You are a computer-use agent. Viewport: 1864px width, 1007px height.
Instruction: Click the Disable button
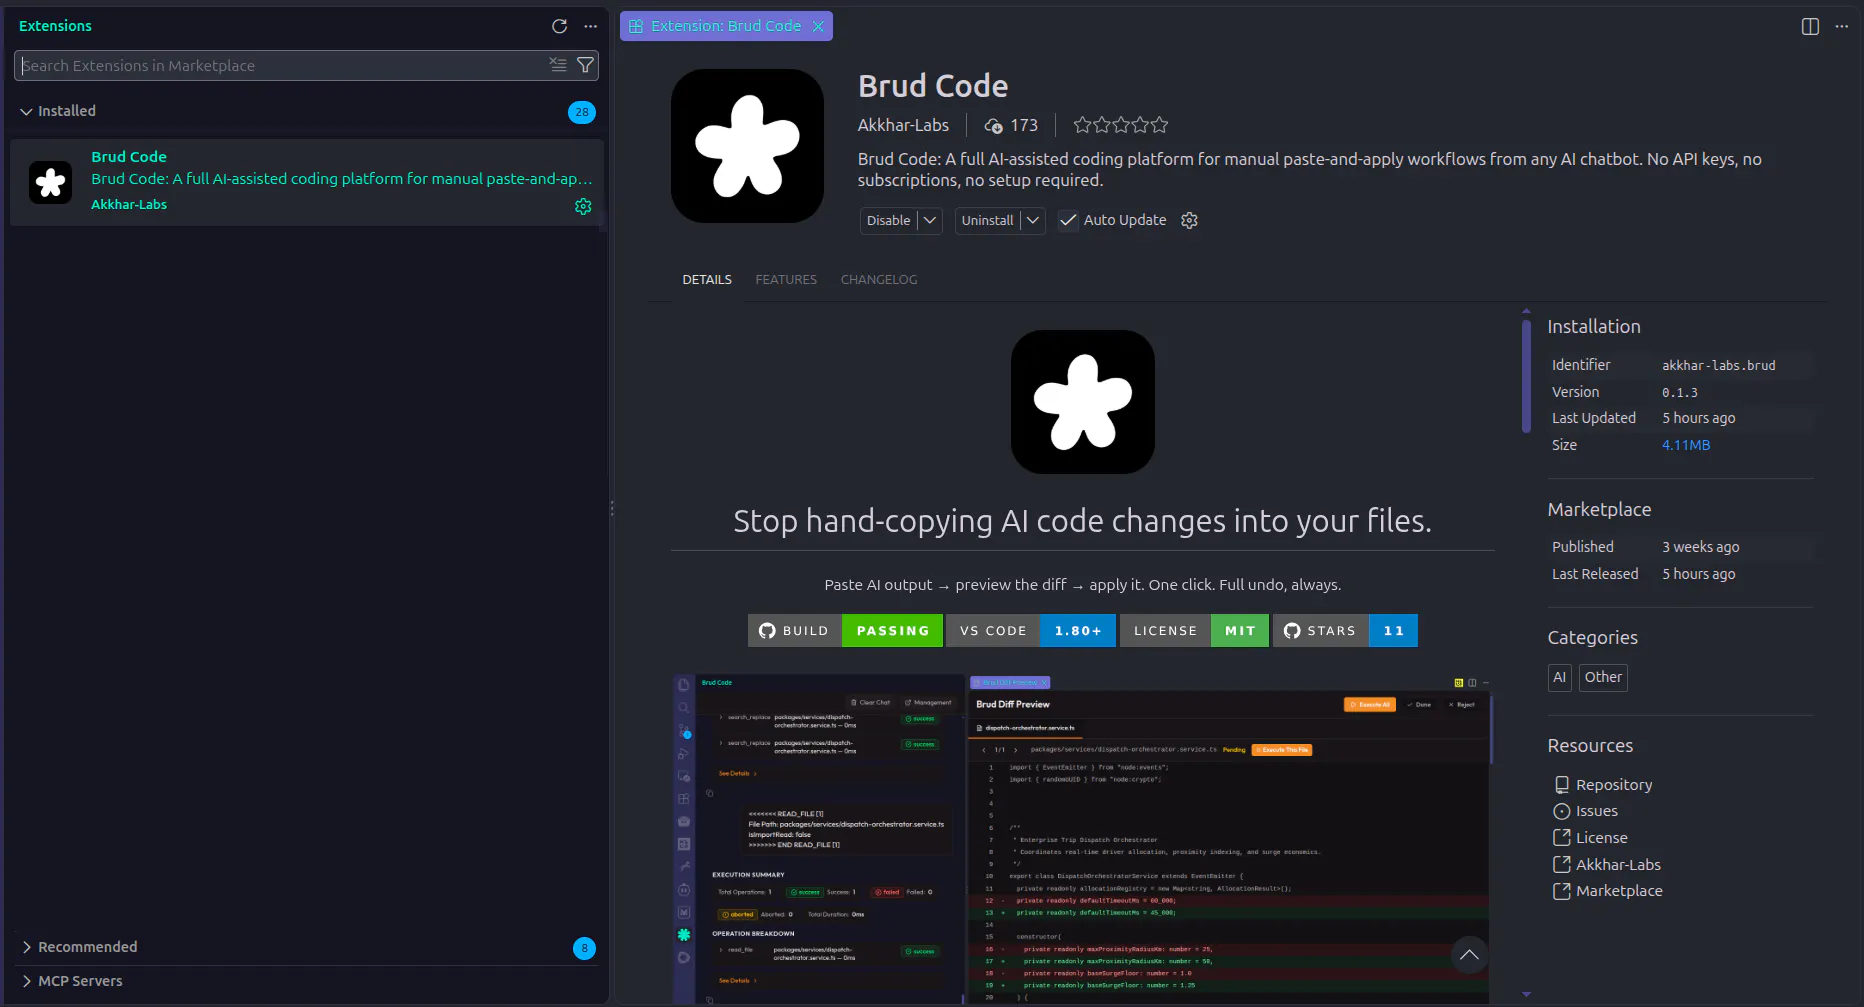coord(888,220)
